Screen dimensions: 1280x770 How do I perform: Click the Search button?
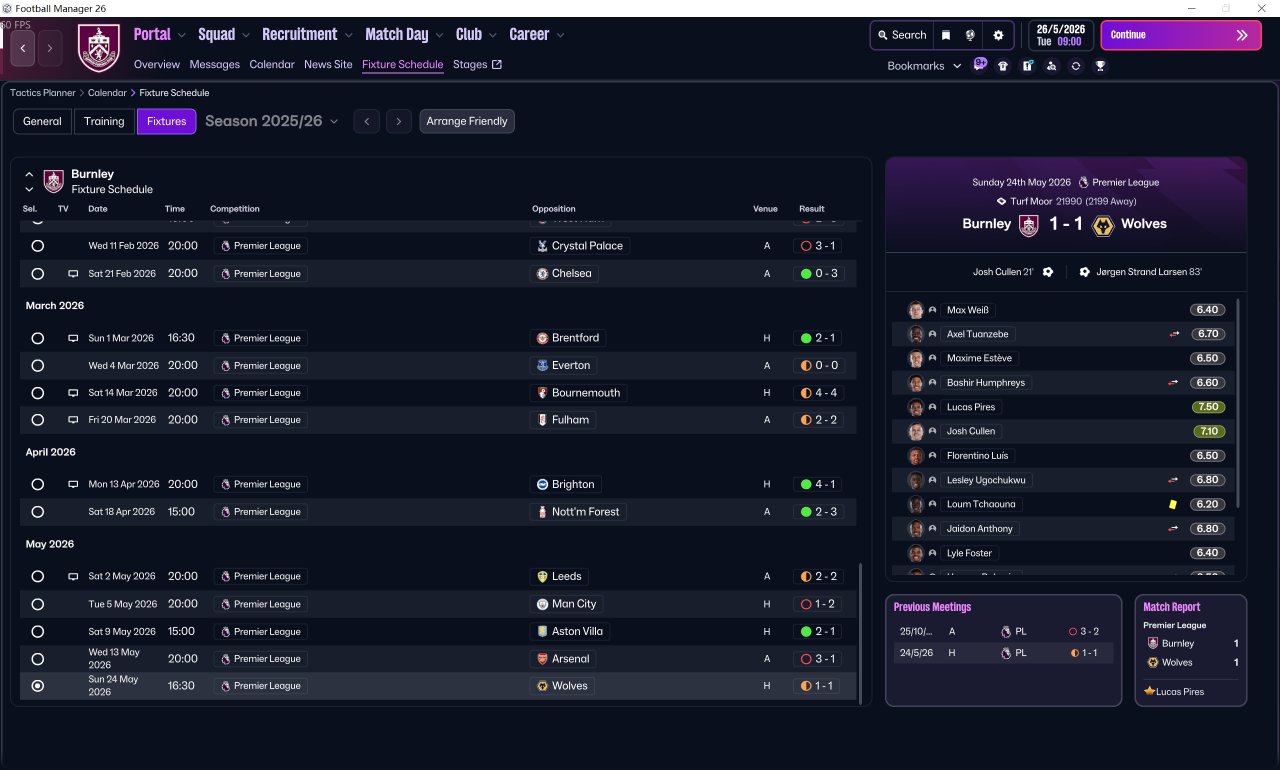click(902, 35)
